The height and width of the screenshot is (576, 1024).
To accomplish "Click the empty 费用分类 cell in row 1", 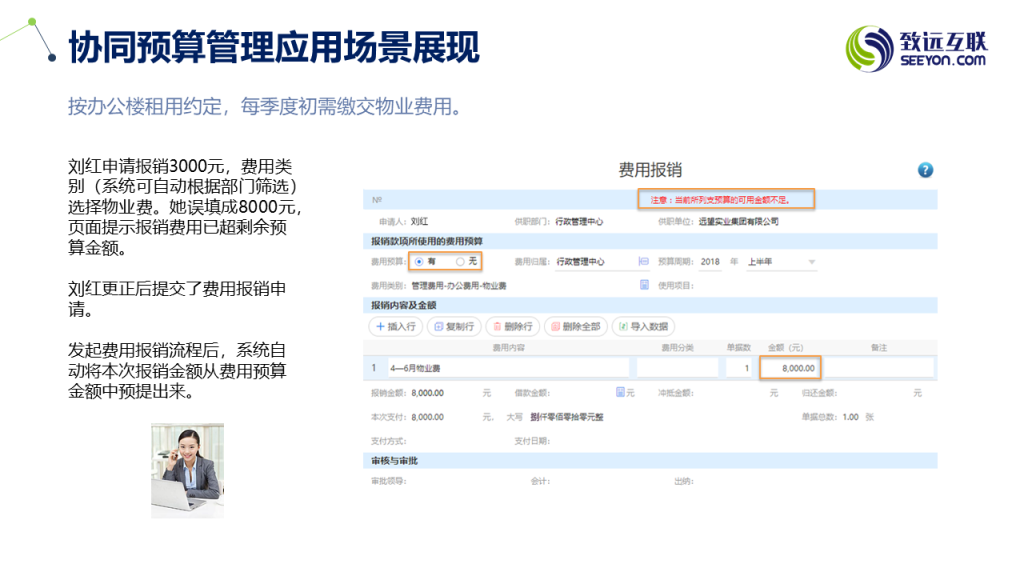I will (677, 368).
